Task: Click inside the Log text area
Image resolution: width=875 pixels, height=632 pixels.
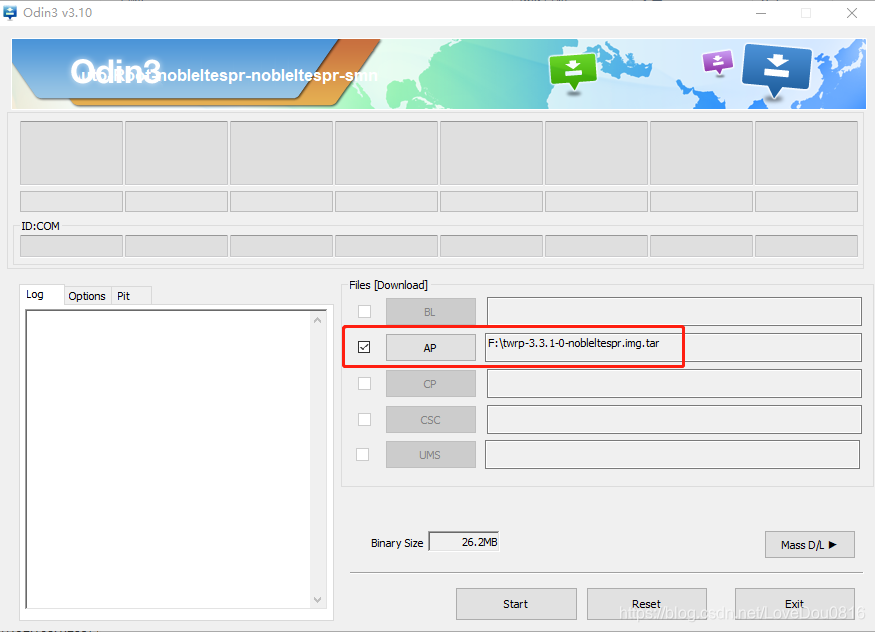Action: tap(169, 459)
